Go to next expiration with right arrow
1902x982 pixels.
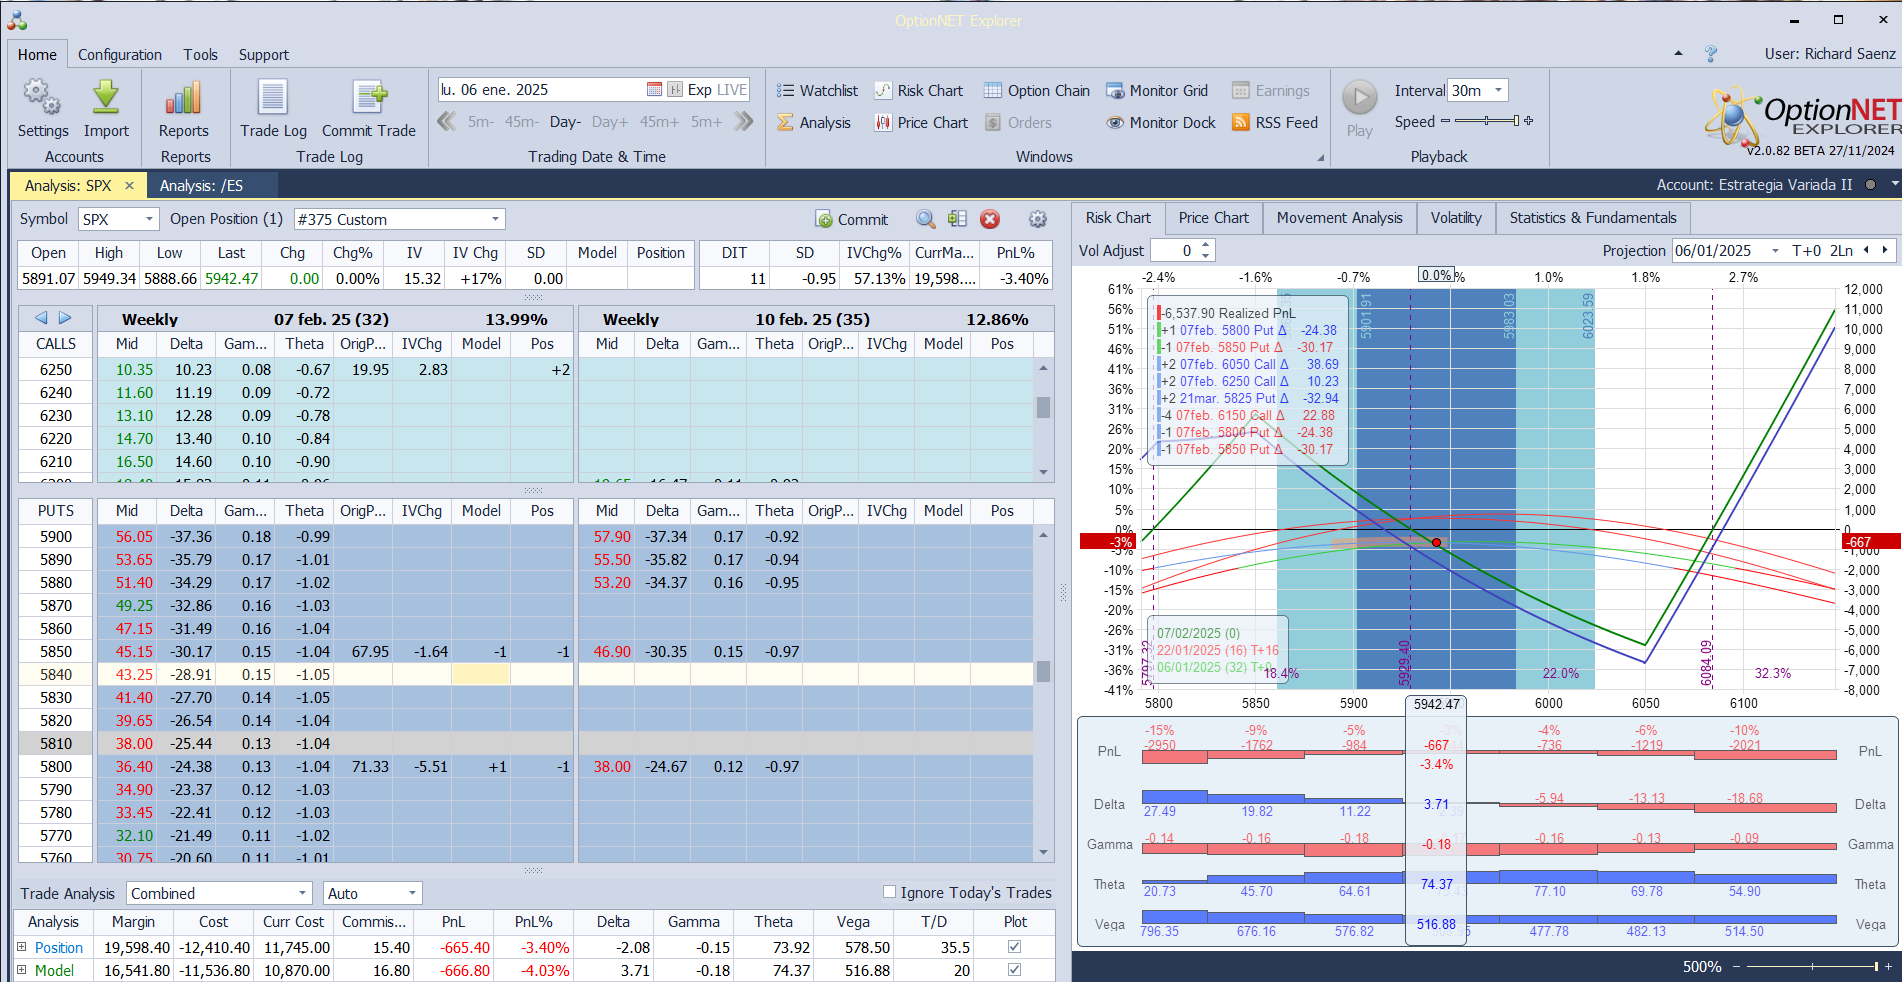(x=65, y=318)
